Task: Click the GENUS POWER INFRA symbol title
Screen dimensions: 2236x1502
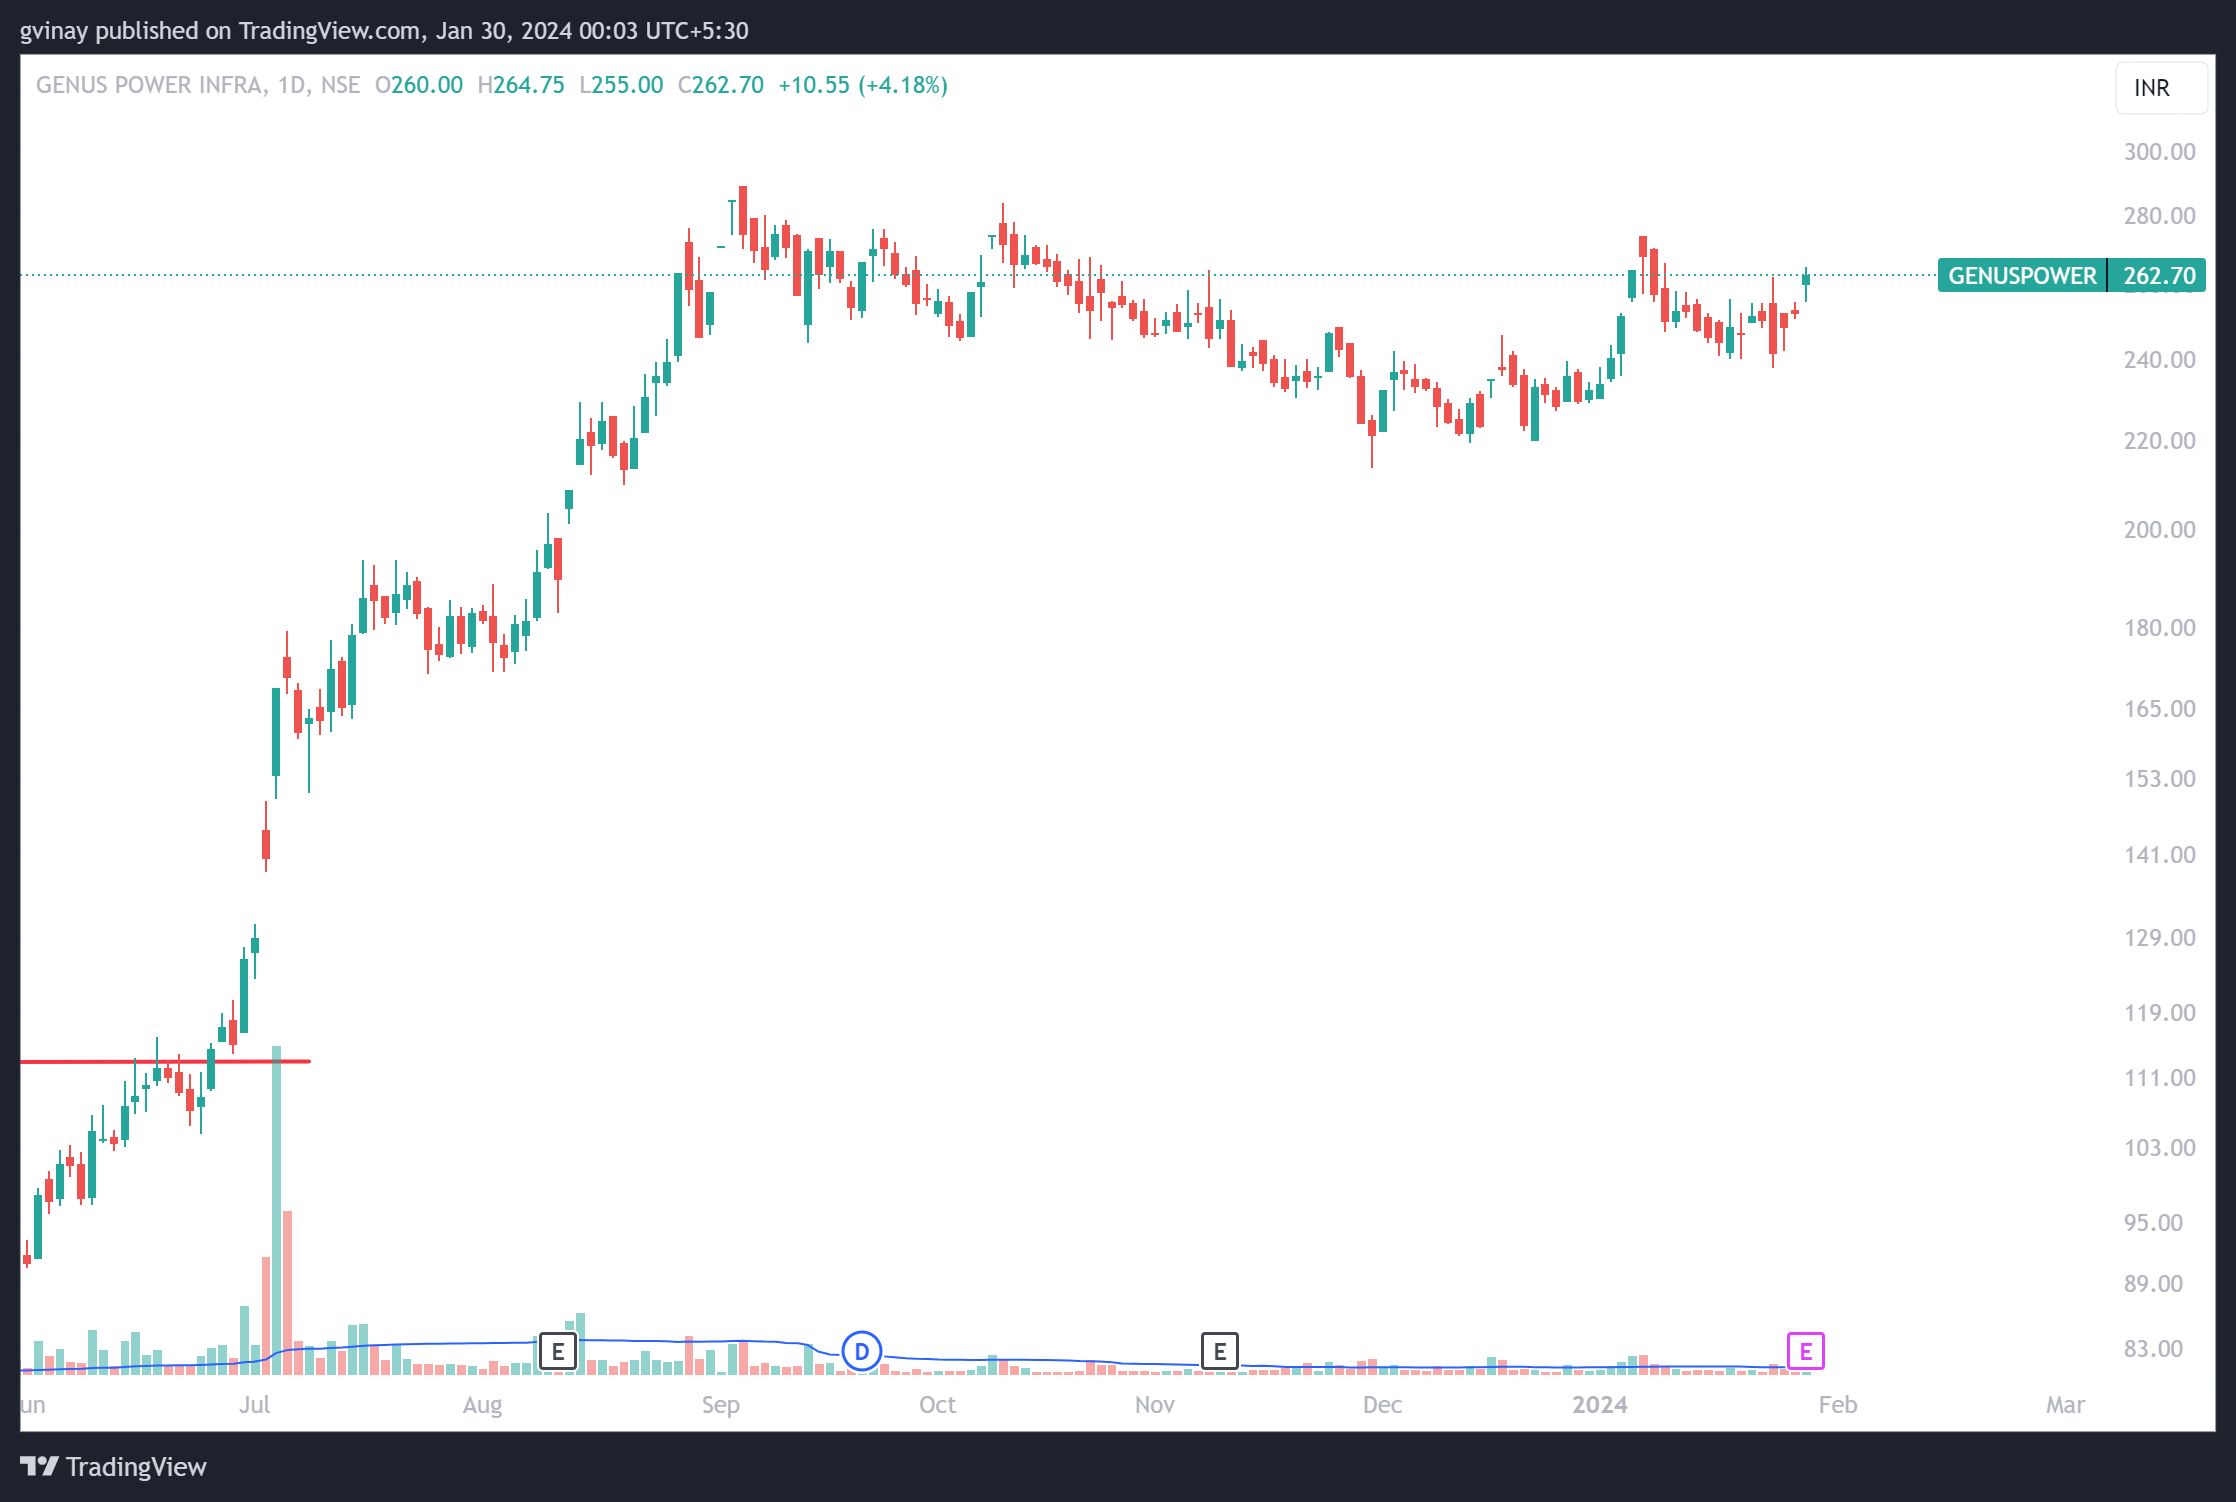Action: (150, 85)
